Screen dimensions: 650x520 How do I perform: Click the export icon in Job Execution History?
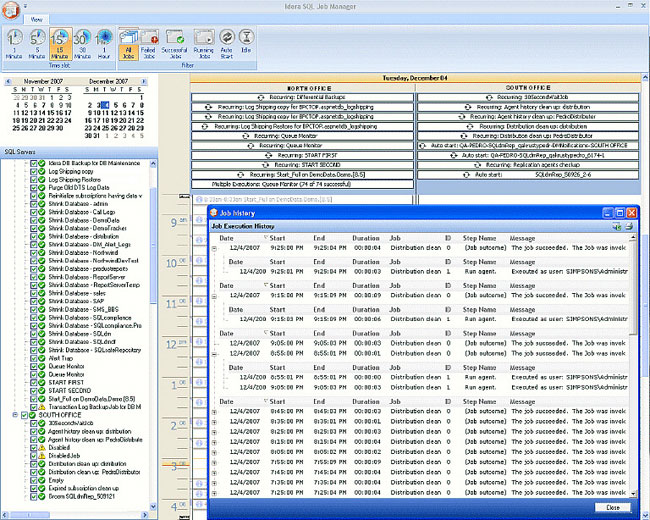[x=616, y=226]
